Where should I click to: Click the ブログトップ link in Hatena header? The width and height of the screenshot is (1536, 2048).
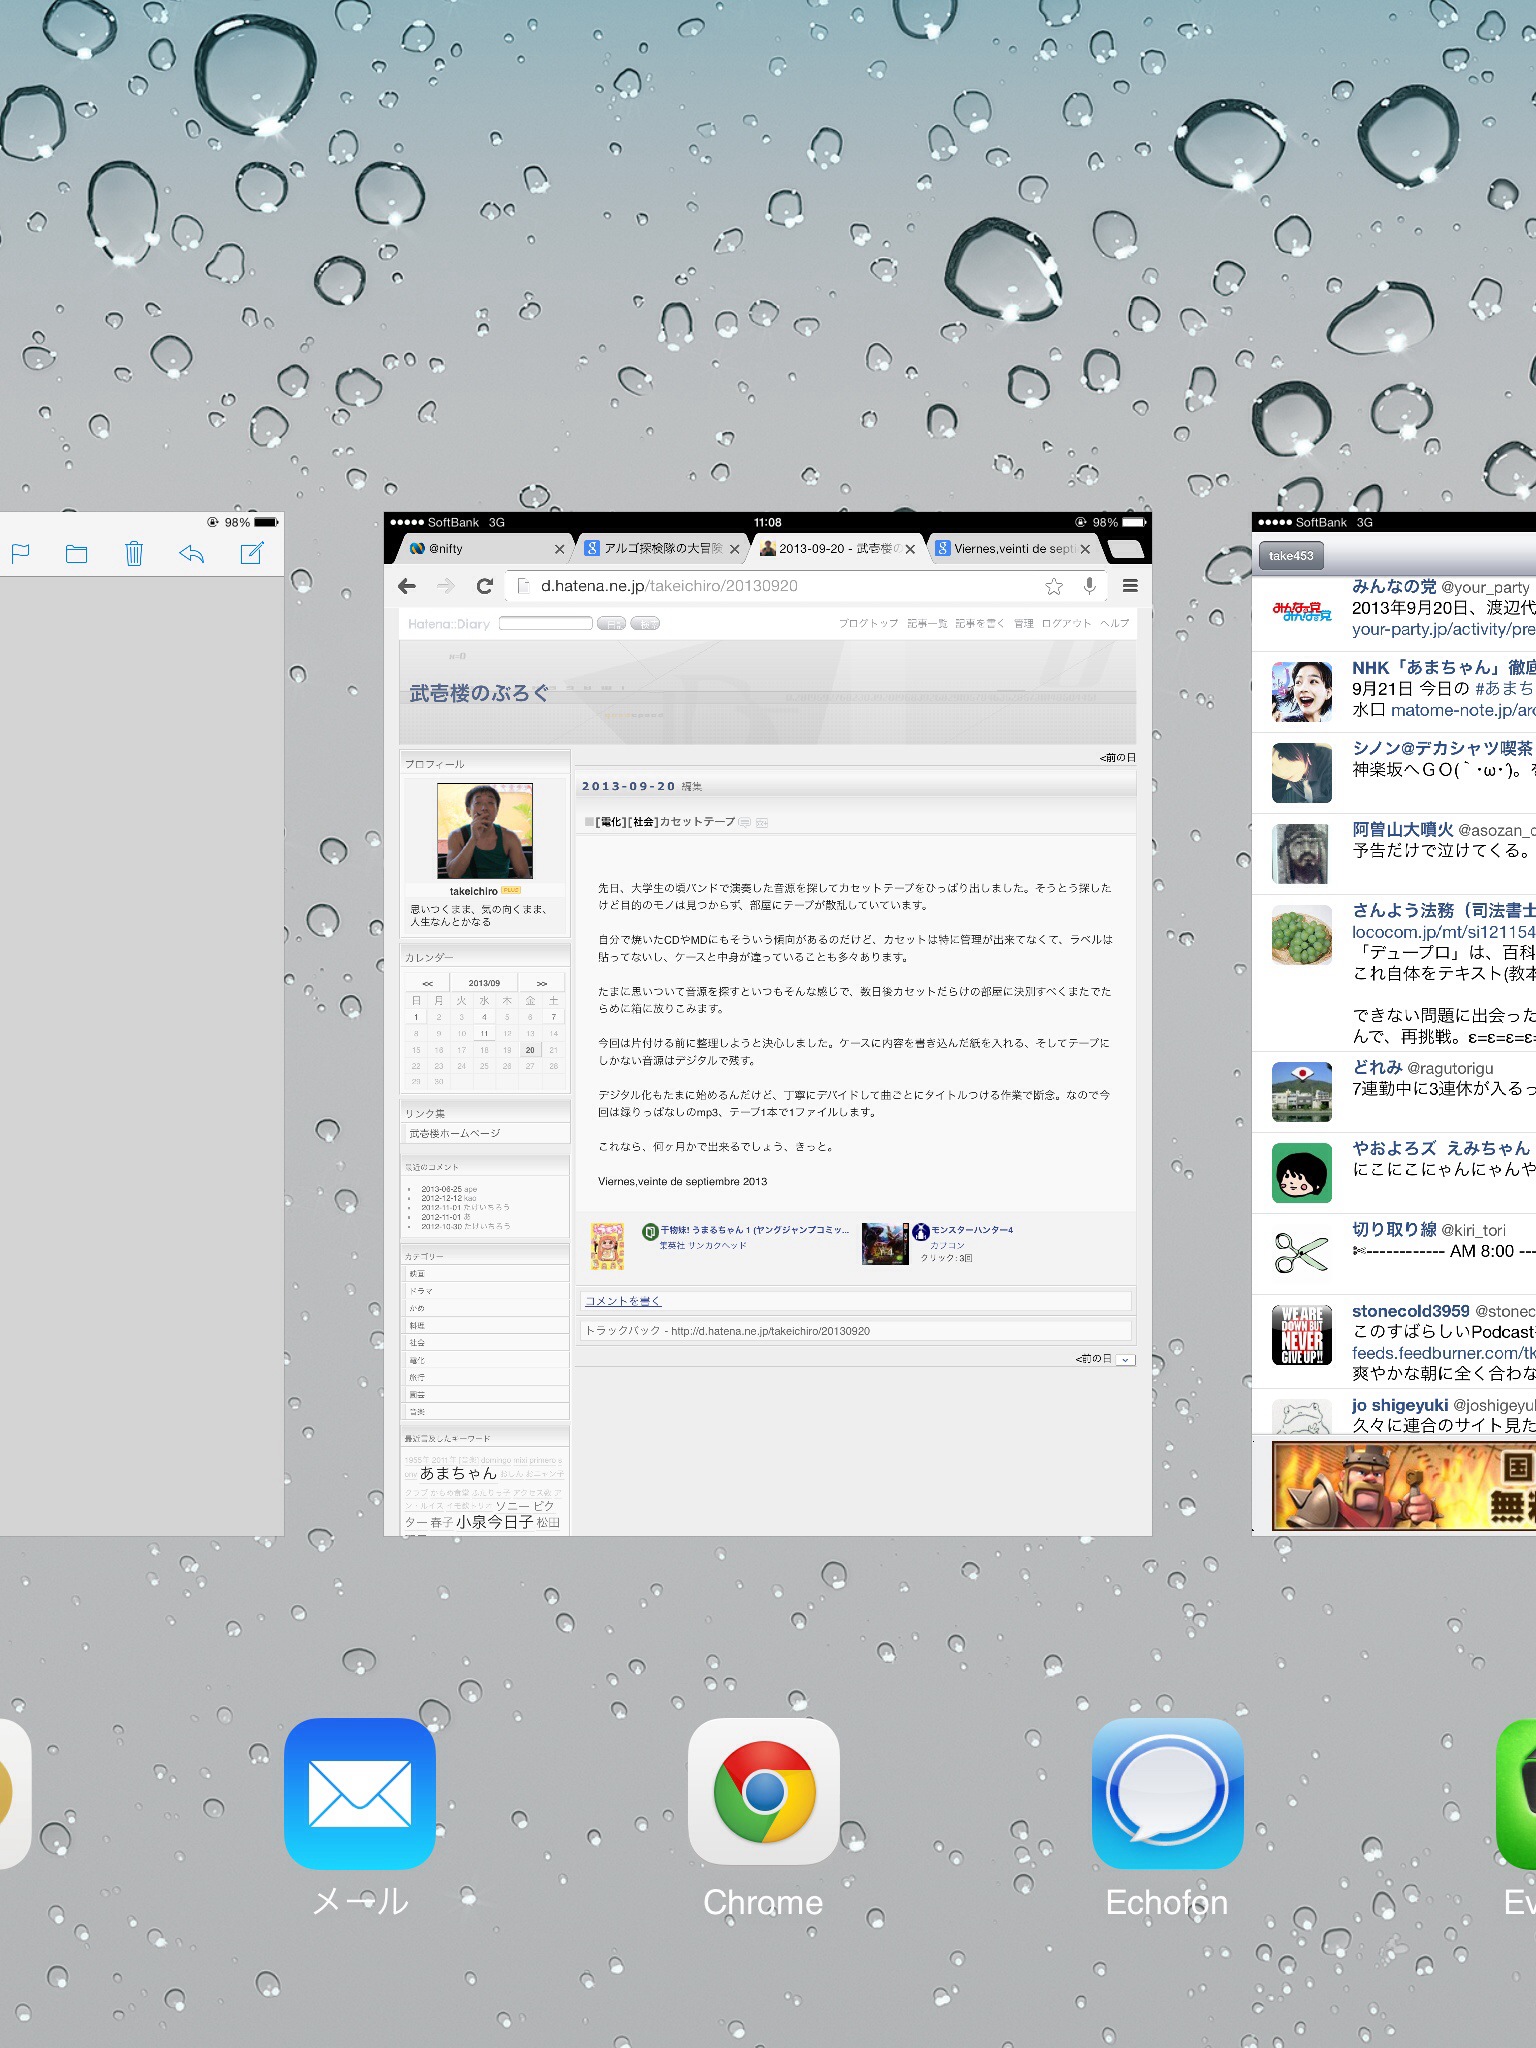(x=868, y=623)
